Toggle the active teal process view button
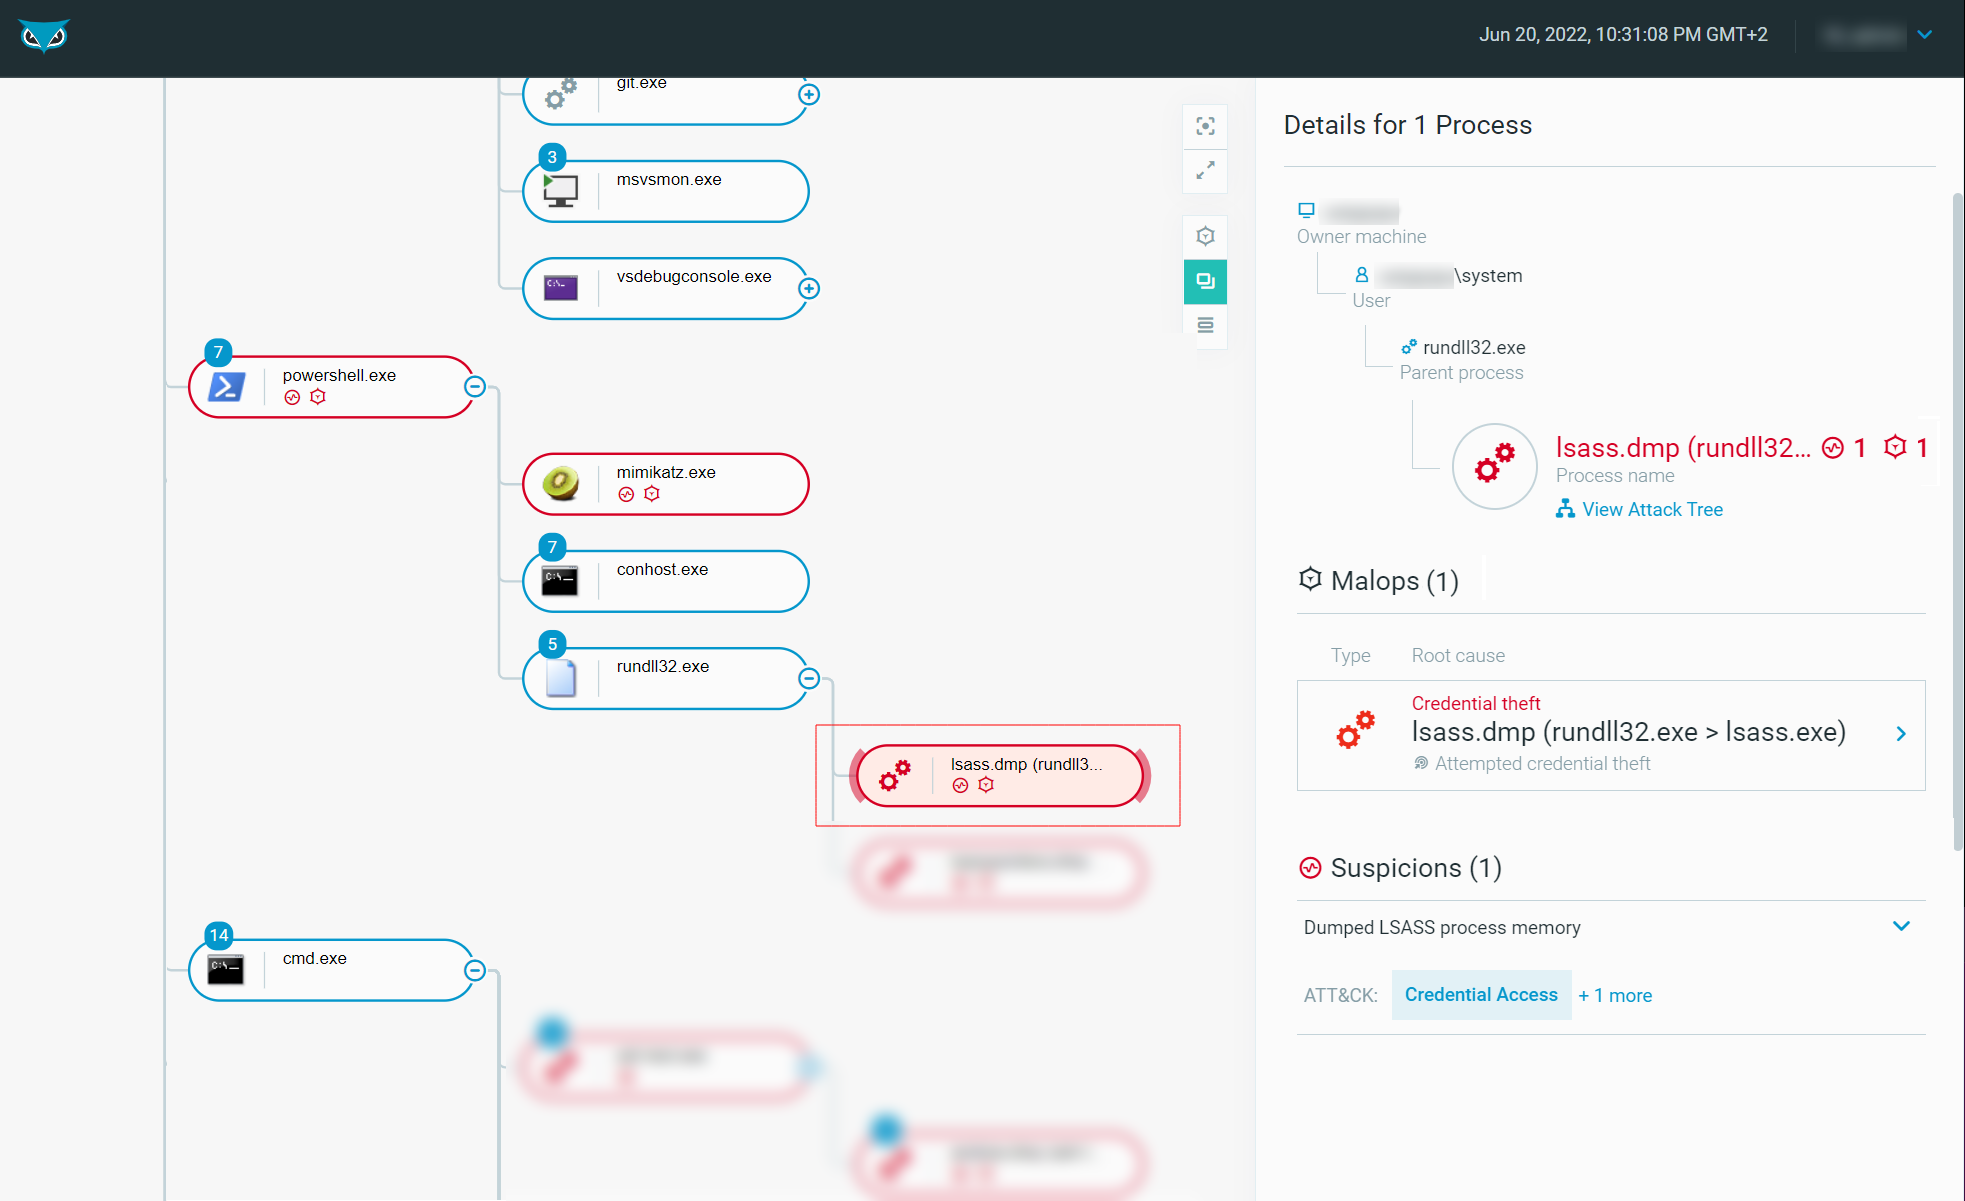The height and width of the screenshot is (1201, 1965). point(1205,281)
